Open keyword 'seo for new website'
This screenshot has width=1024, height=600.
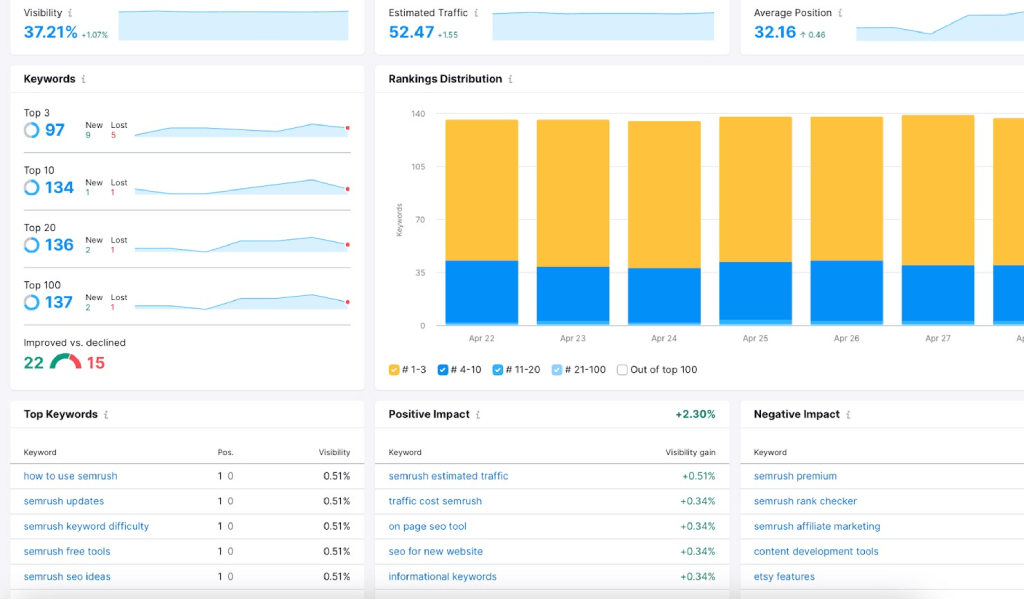coord(436,552)
